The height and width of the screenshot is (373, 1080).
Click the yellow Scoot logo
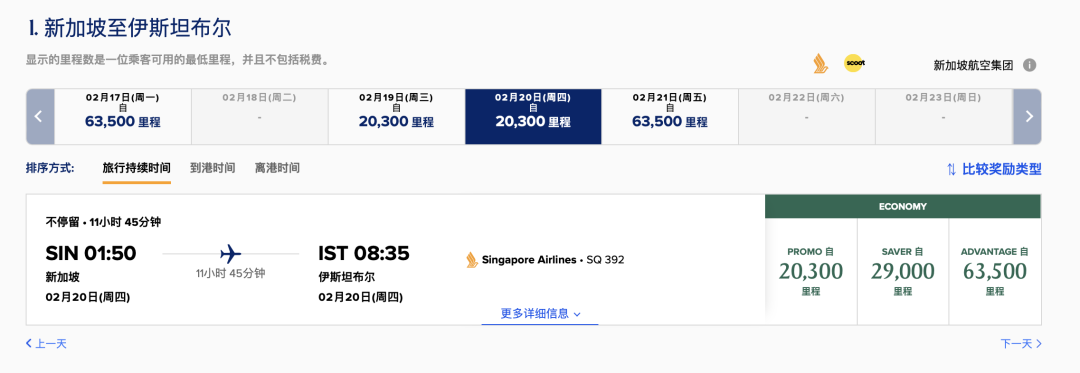pos(854,63)
